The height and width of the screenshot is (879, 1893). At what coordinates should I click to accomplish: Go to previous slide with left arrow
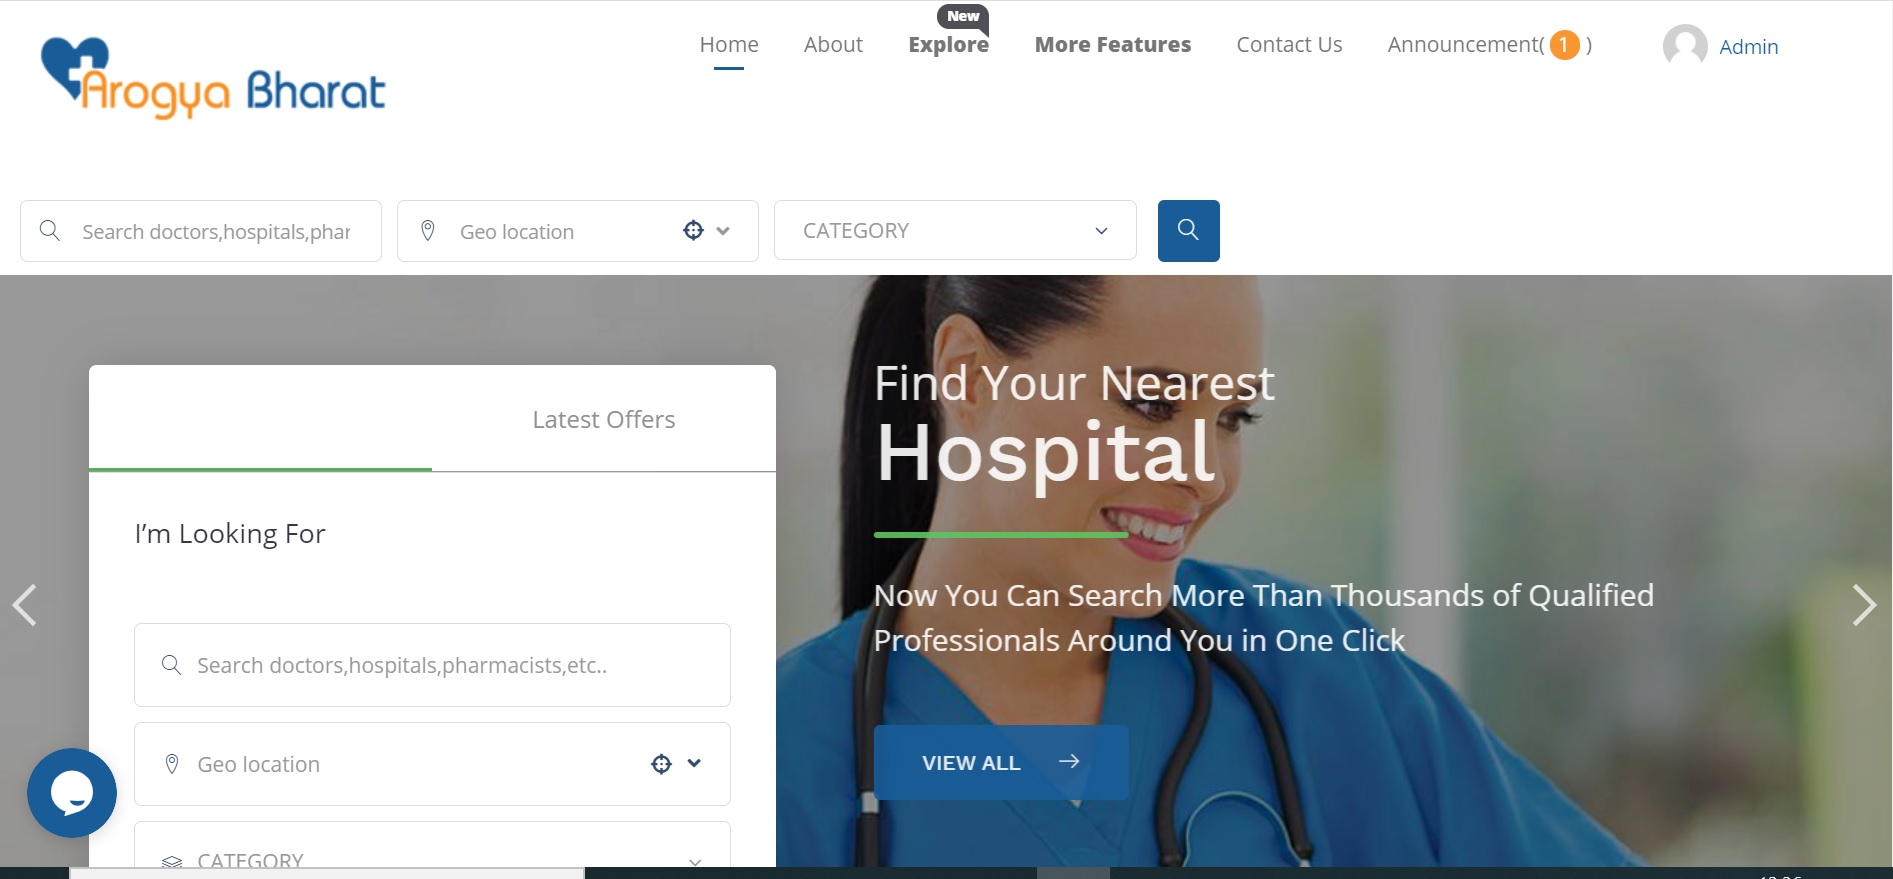point(24,605)
